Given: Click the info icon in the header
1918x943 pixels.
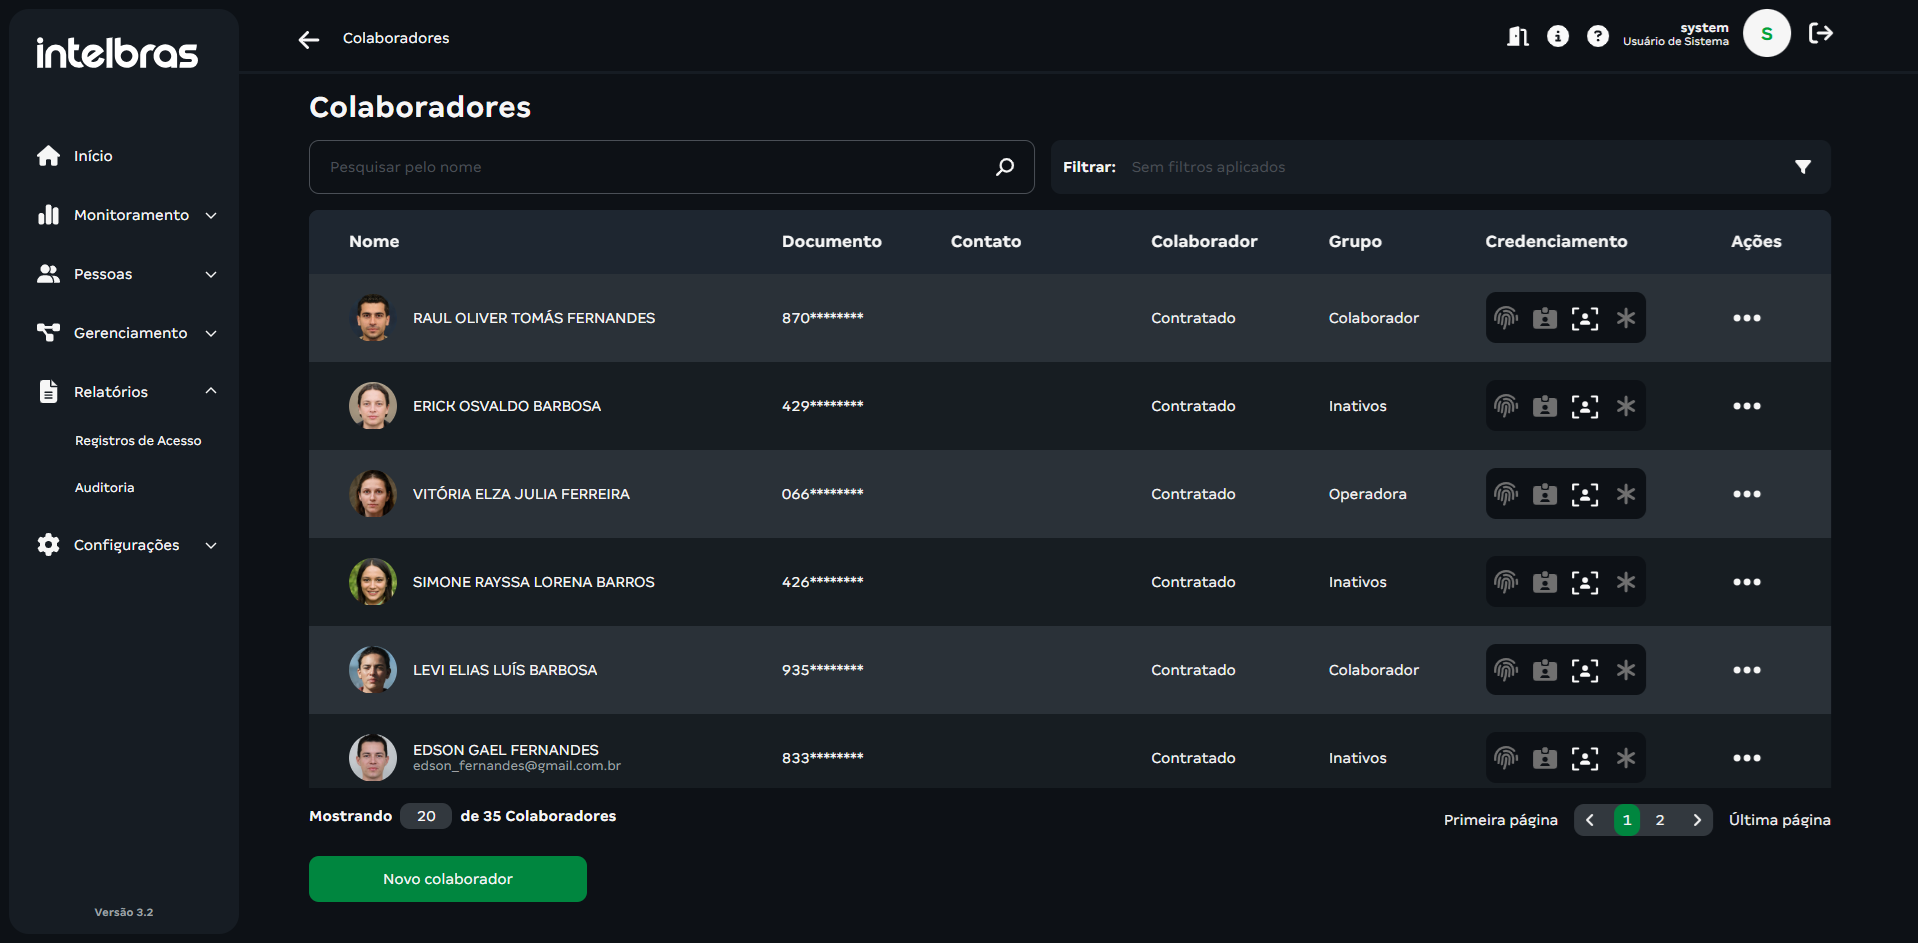Looking at the screenshot, I should coord(1558,37).
